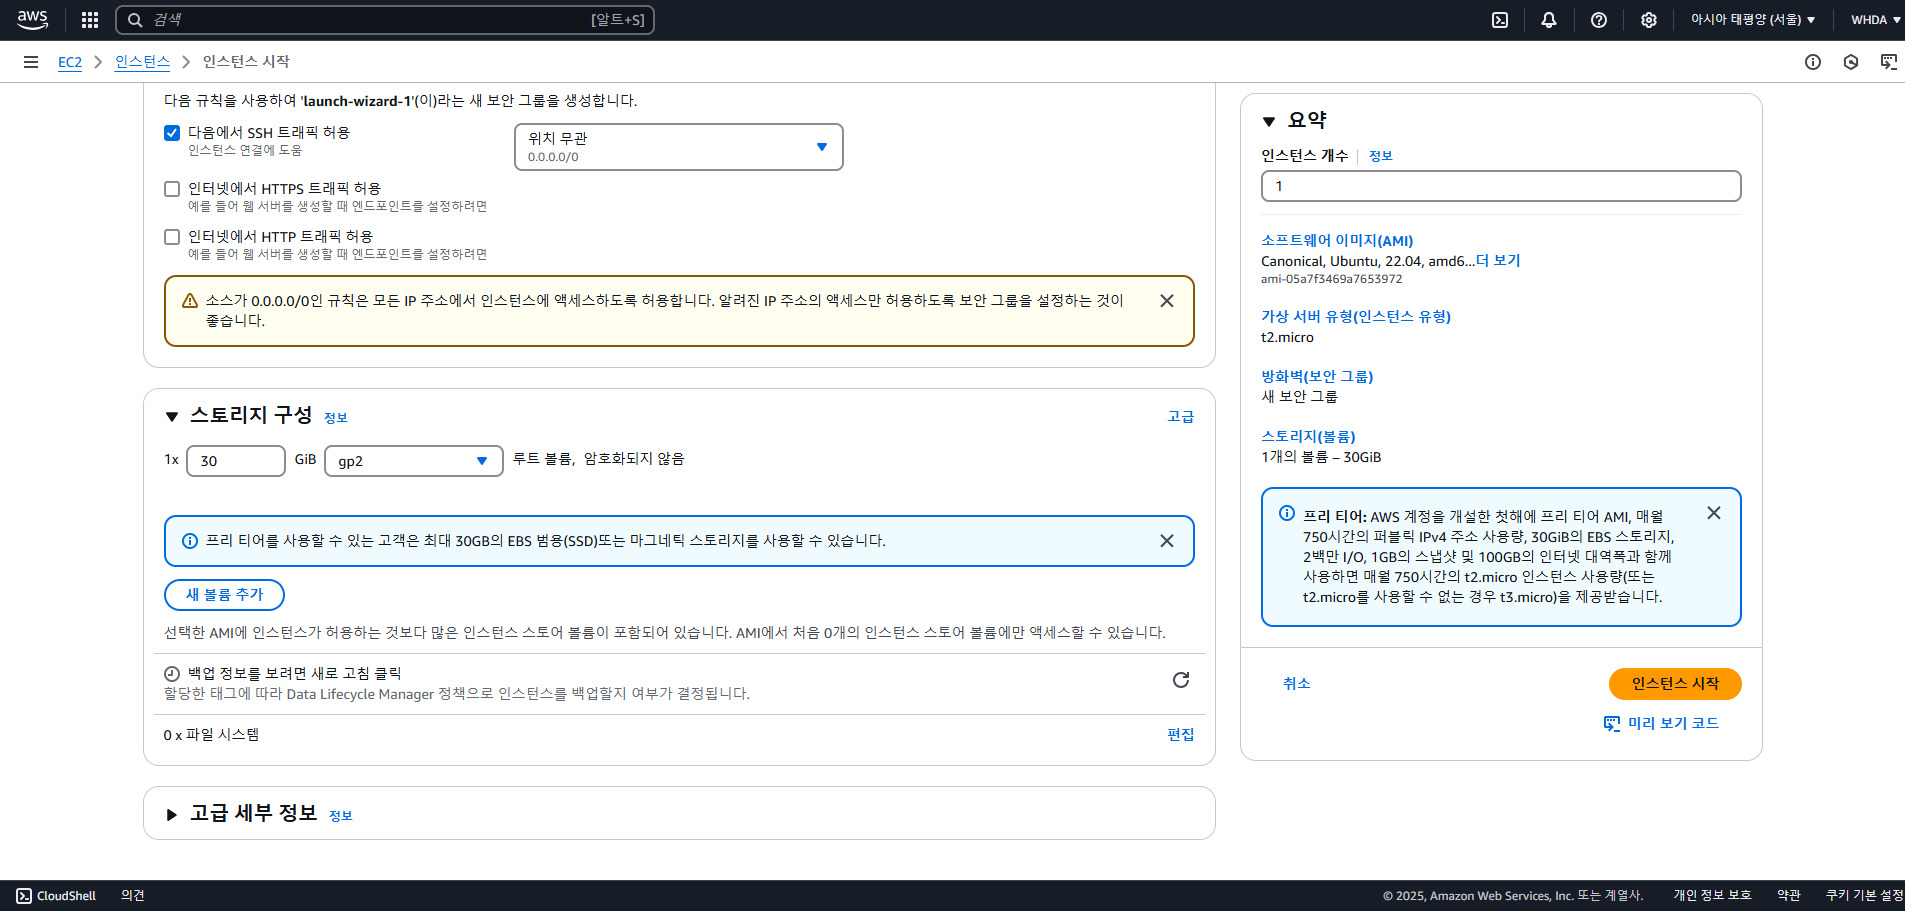Focus the top 검색 search box
Viewport: 1905px width, 911px height.
pyautogui.click(x=385, y=20)
